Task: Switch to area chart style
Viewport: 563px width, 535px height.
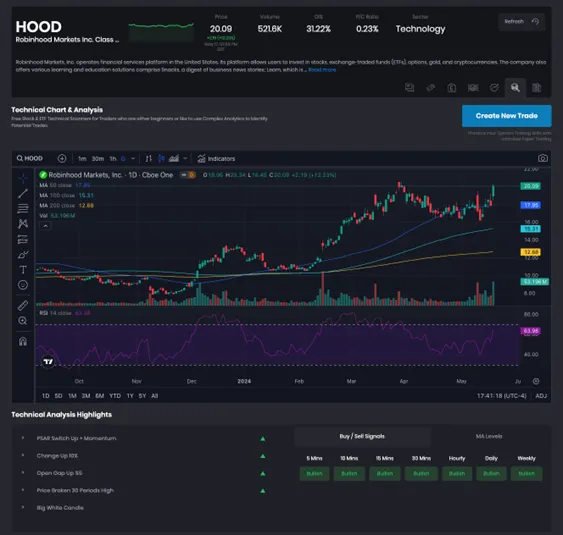Action: coord(174,158)
